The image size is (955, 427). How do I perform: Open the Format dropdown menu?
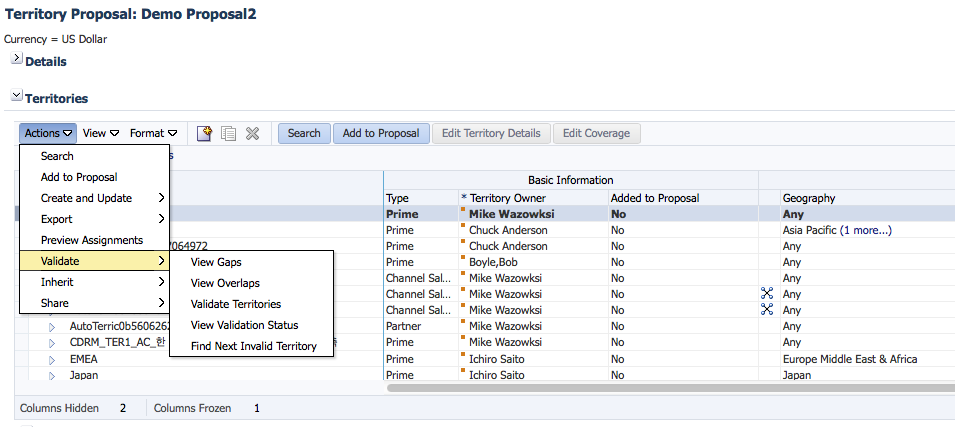(x=153, y=133)
